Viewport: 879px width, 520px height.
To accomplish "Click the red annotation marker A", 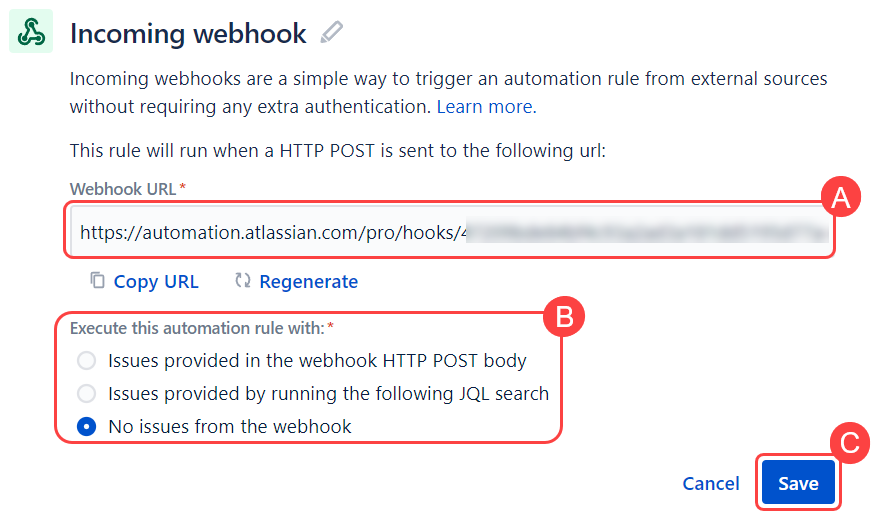I will click(840, 198).
